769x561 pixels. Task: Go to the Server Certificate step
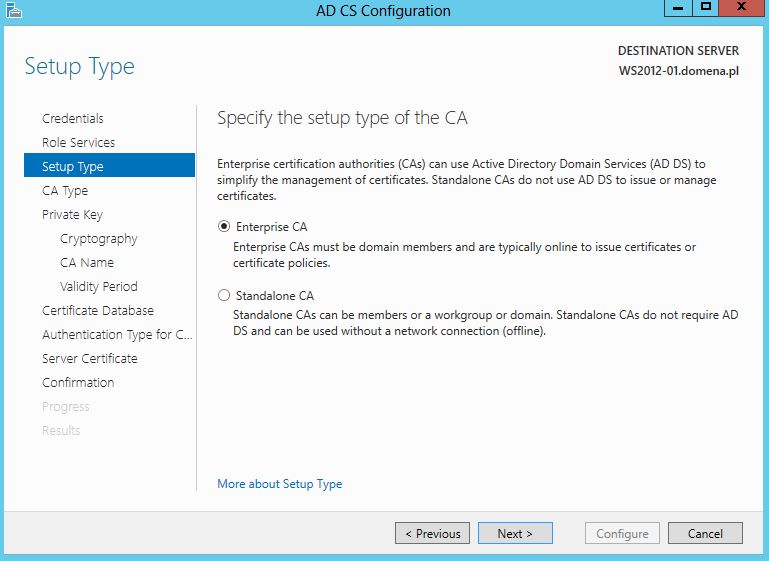point(90,358)
